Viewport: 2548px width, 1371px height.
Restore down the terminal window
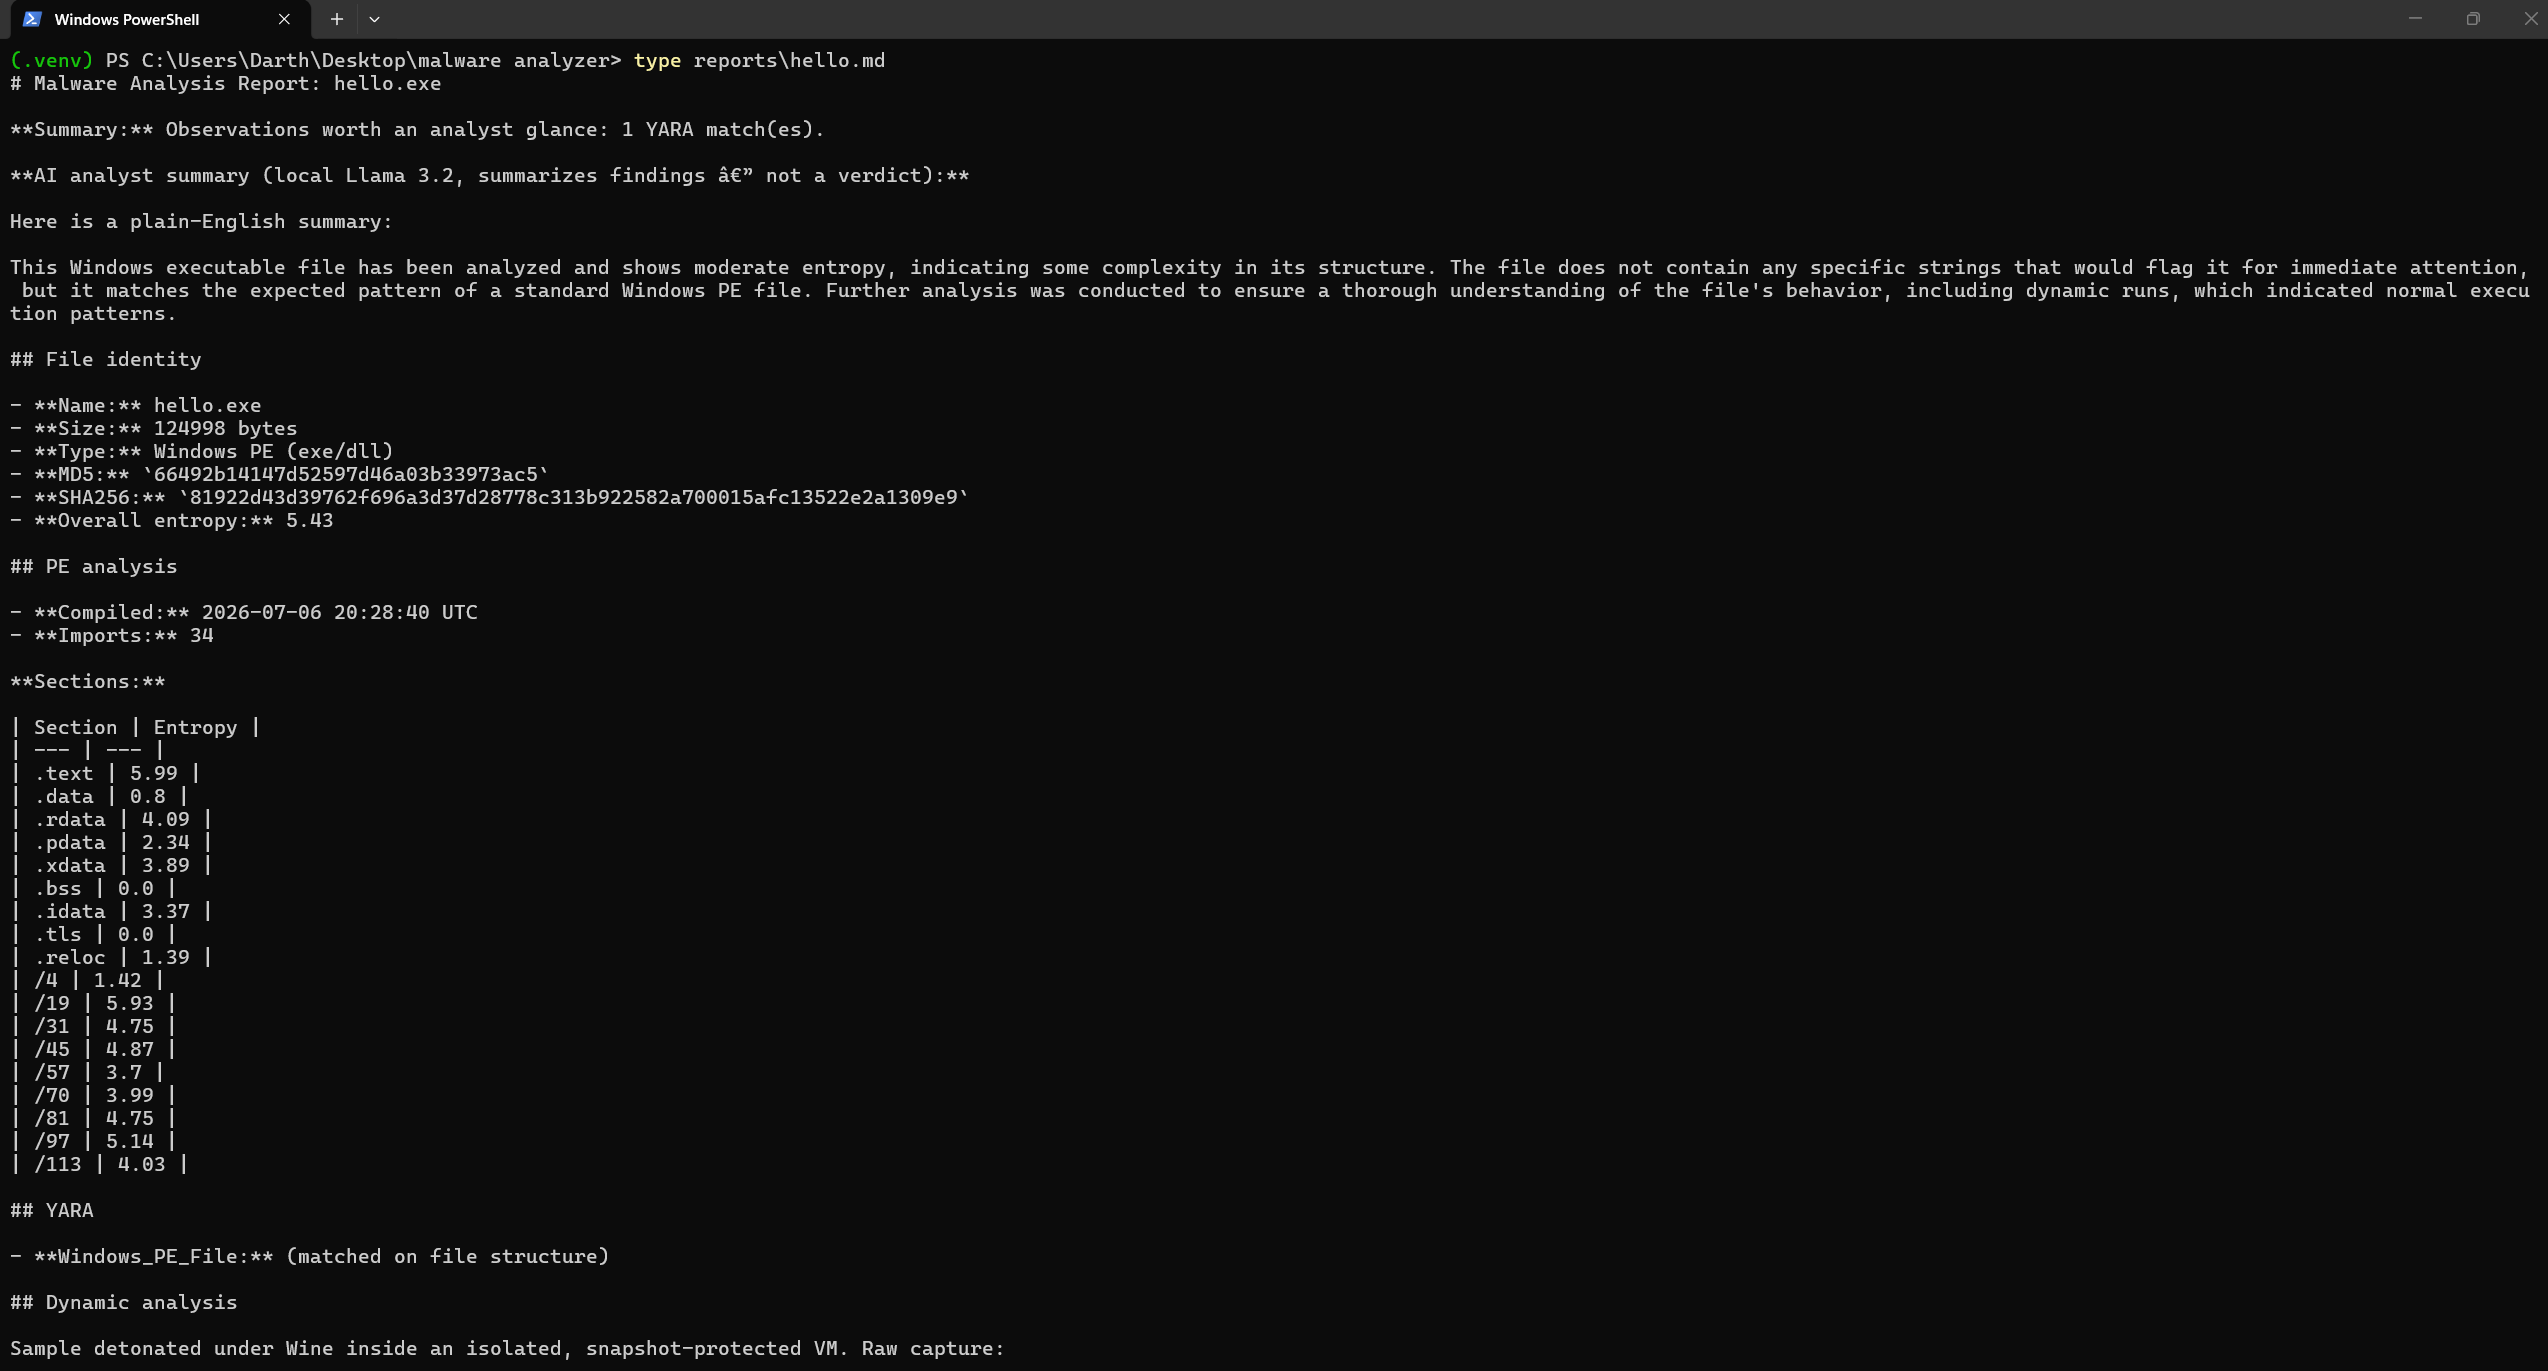(x=2473, y=19)
